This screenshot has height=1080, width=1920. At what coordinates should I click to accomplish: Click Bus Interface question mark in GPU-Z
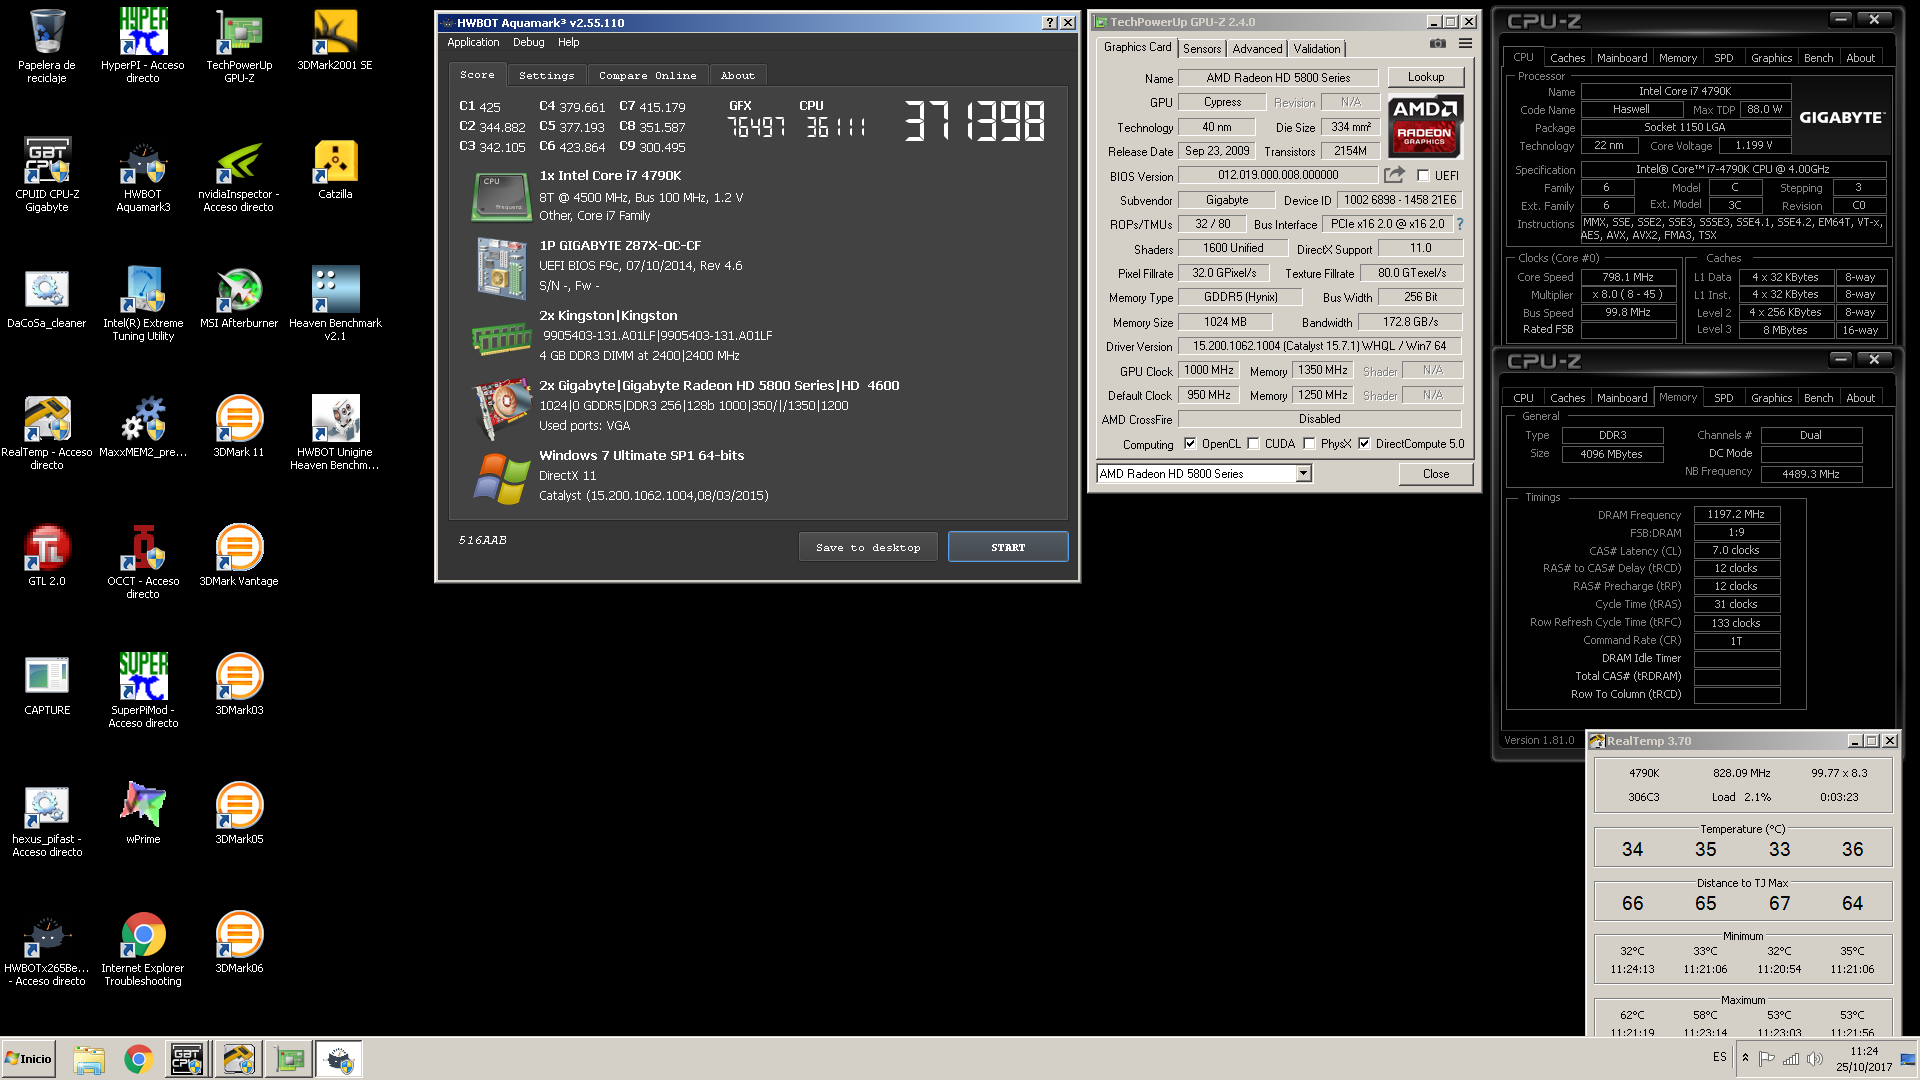point(1460,224)
